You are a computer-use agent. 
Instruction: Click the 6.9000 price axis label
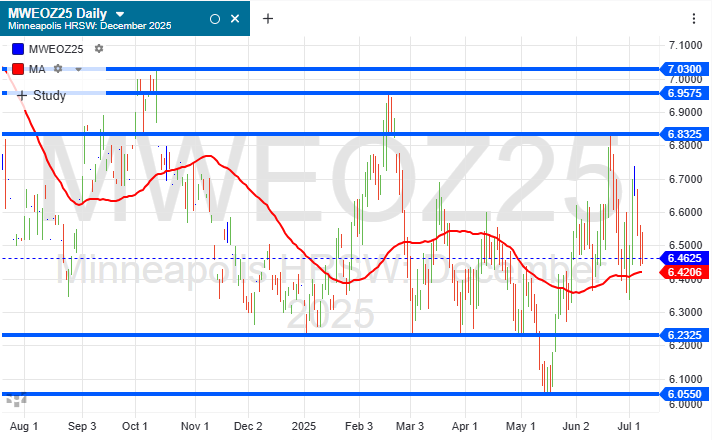pos(686,112)
